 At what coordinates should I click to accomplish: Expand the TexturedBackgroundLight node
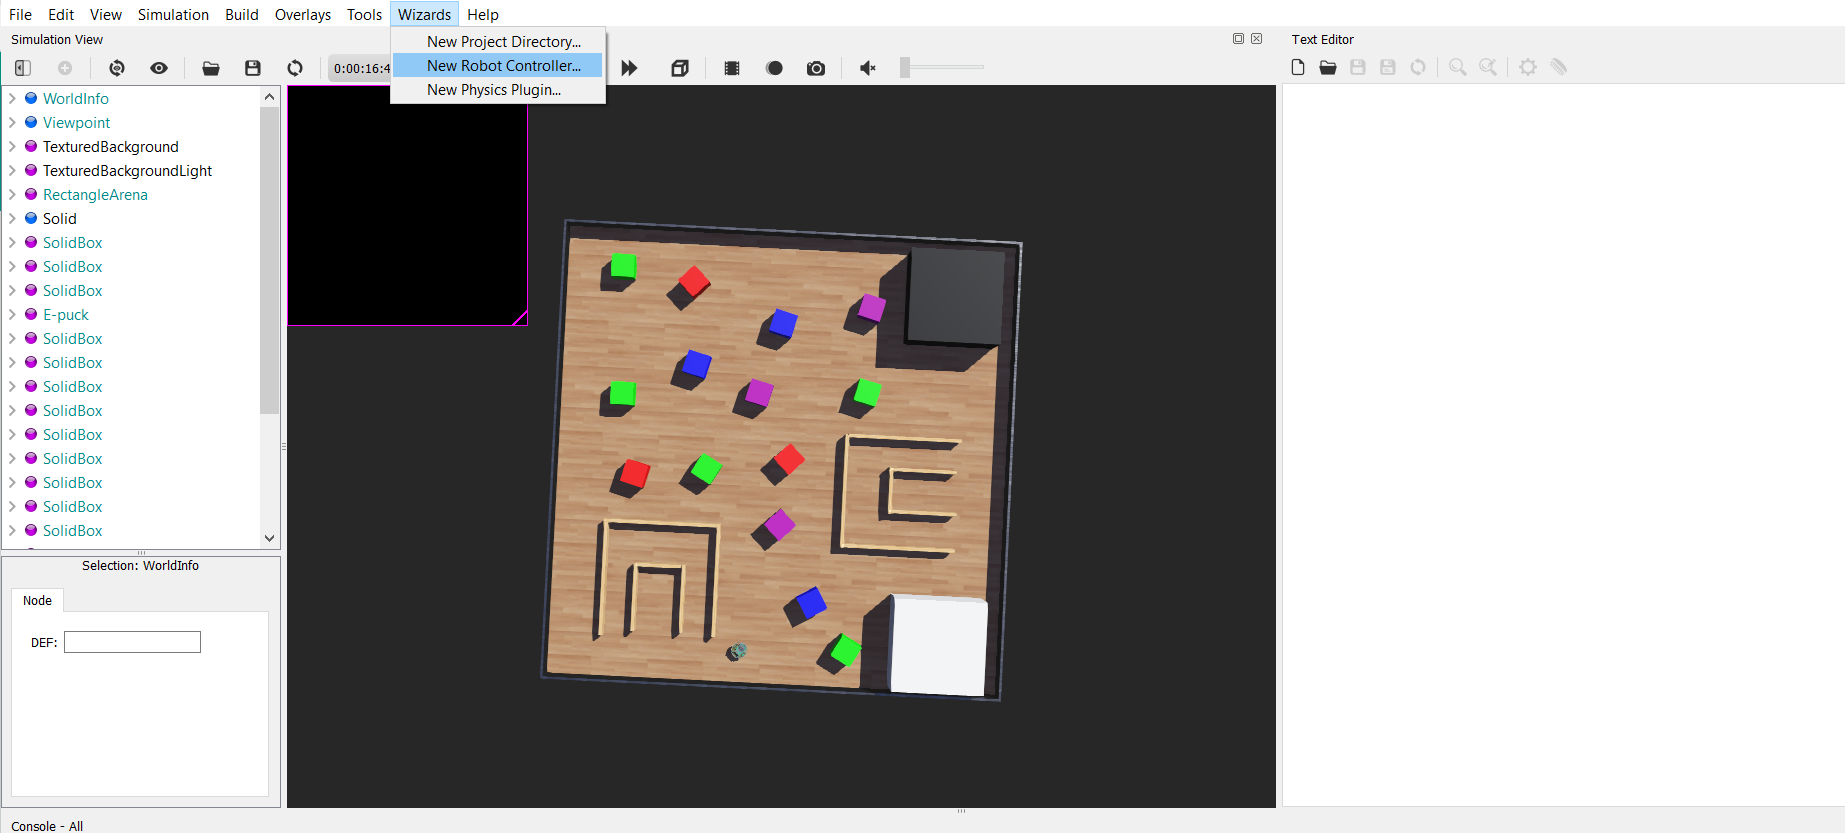[12, 170]
